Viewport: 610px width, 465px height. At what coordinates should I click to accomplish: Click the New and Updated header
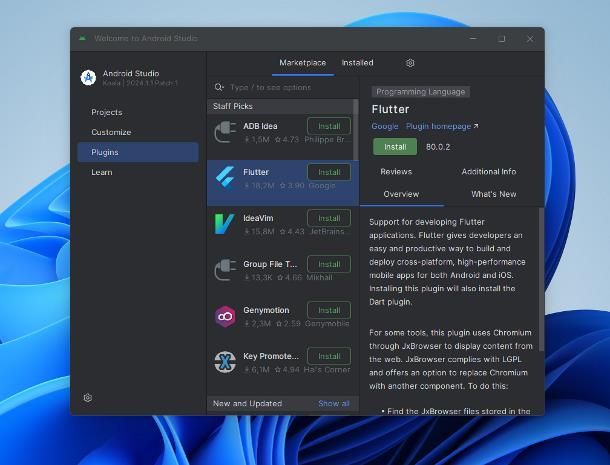pyautogui.click(x=247, y=404)
